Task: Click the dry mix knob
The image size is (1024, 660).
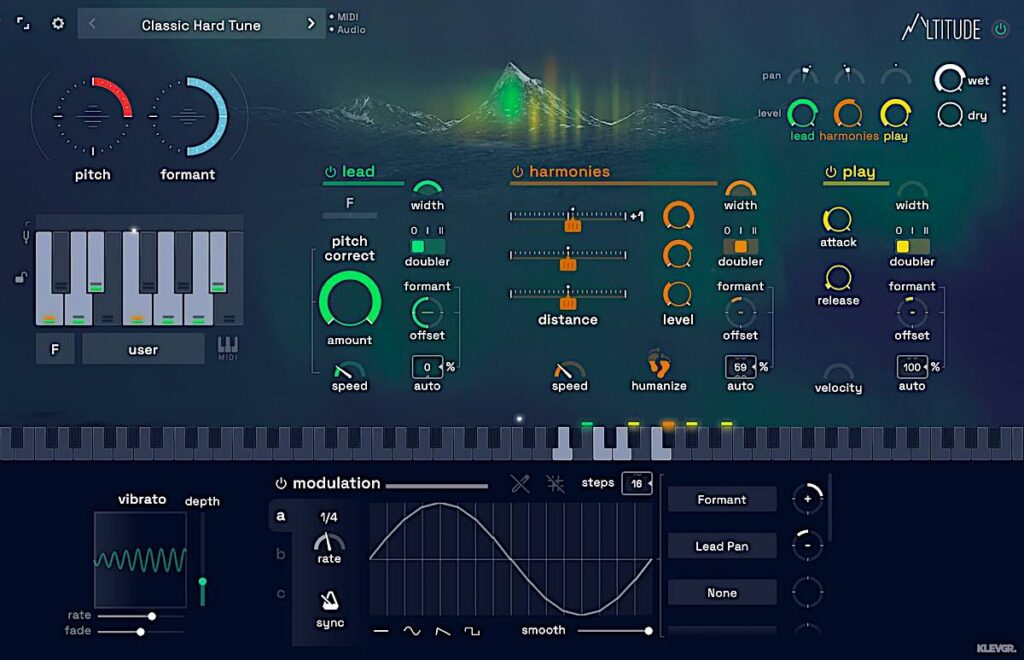Action: (x=950, y=116)
